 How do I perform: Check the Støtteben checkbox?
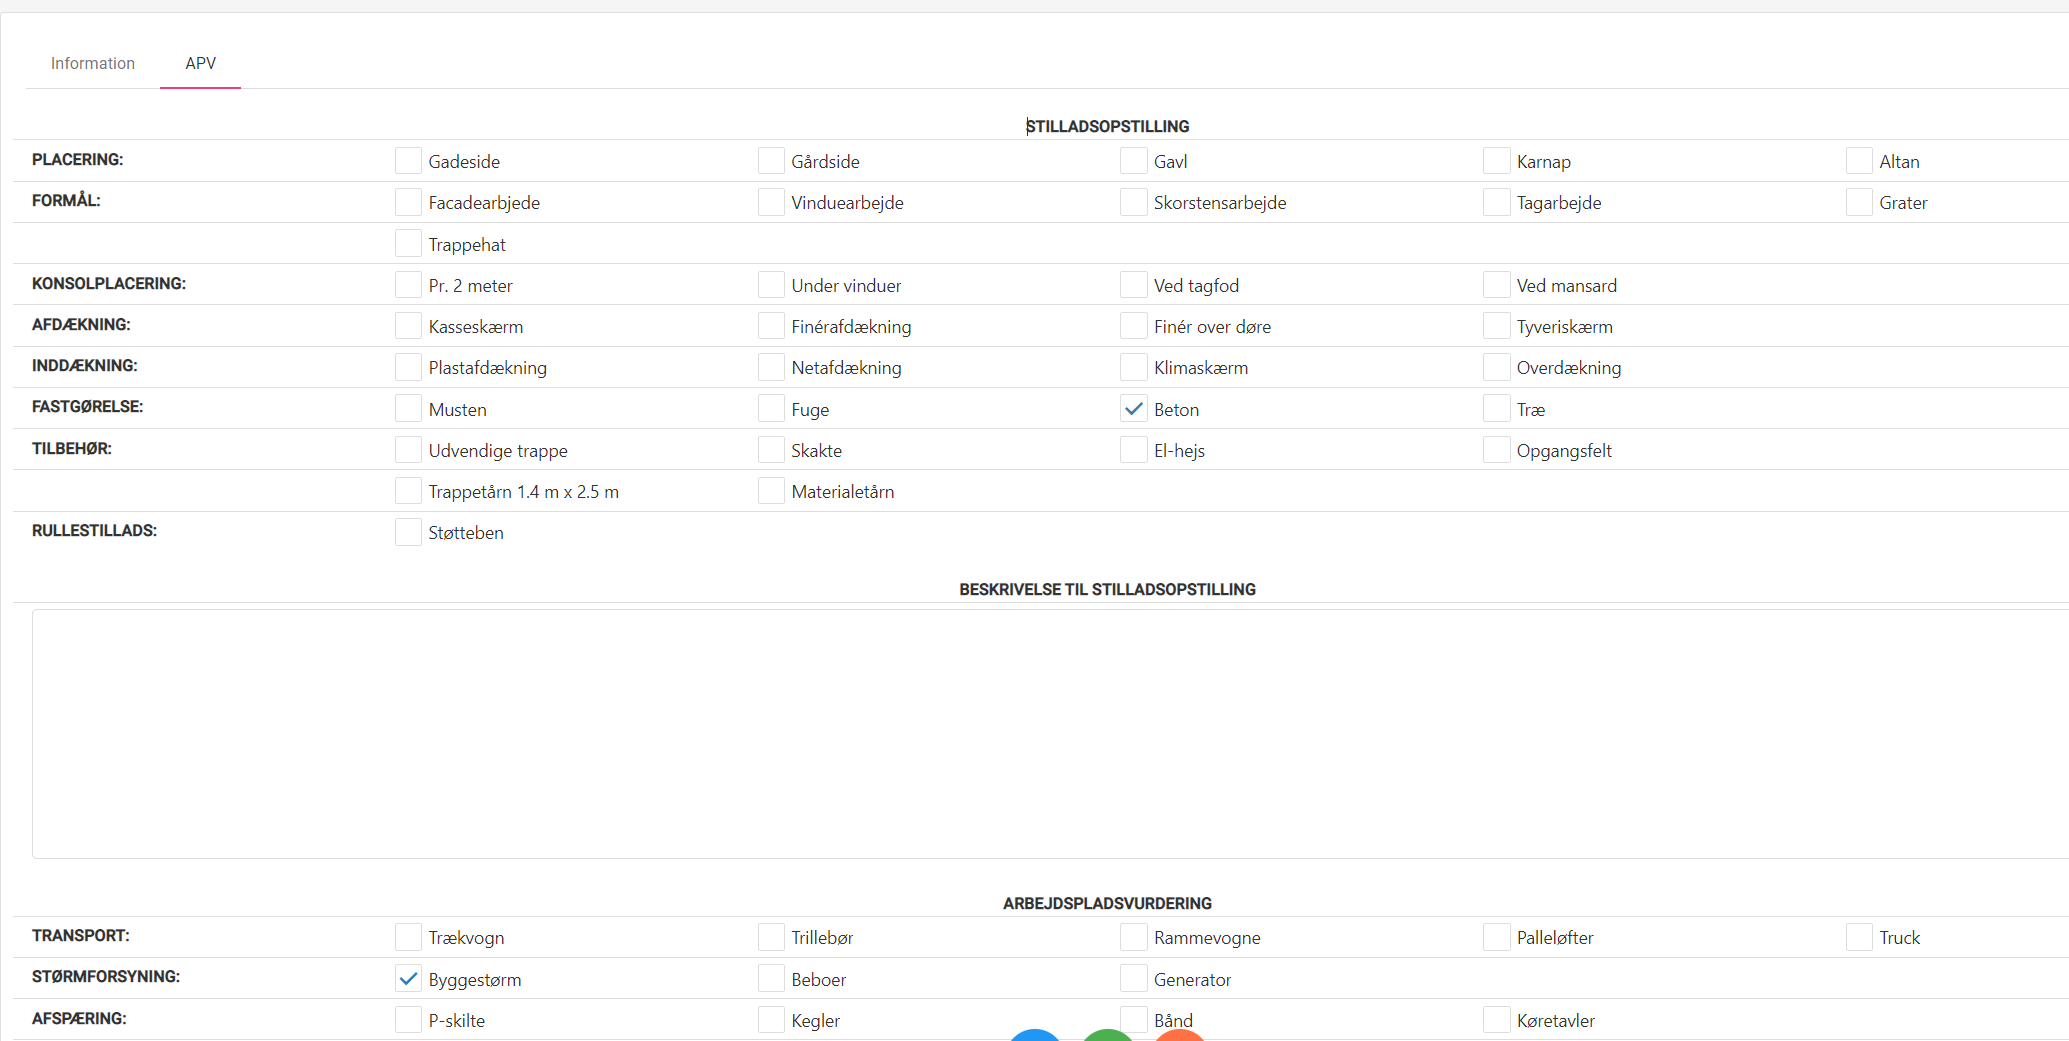pos(408,532)
